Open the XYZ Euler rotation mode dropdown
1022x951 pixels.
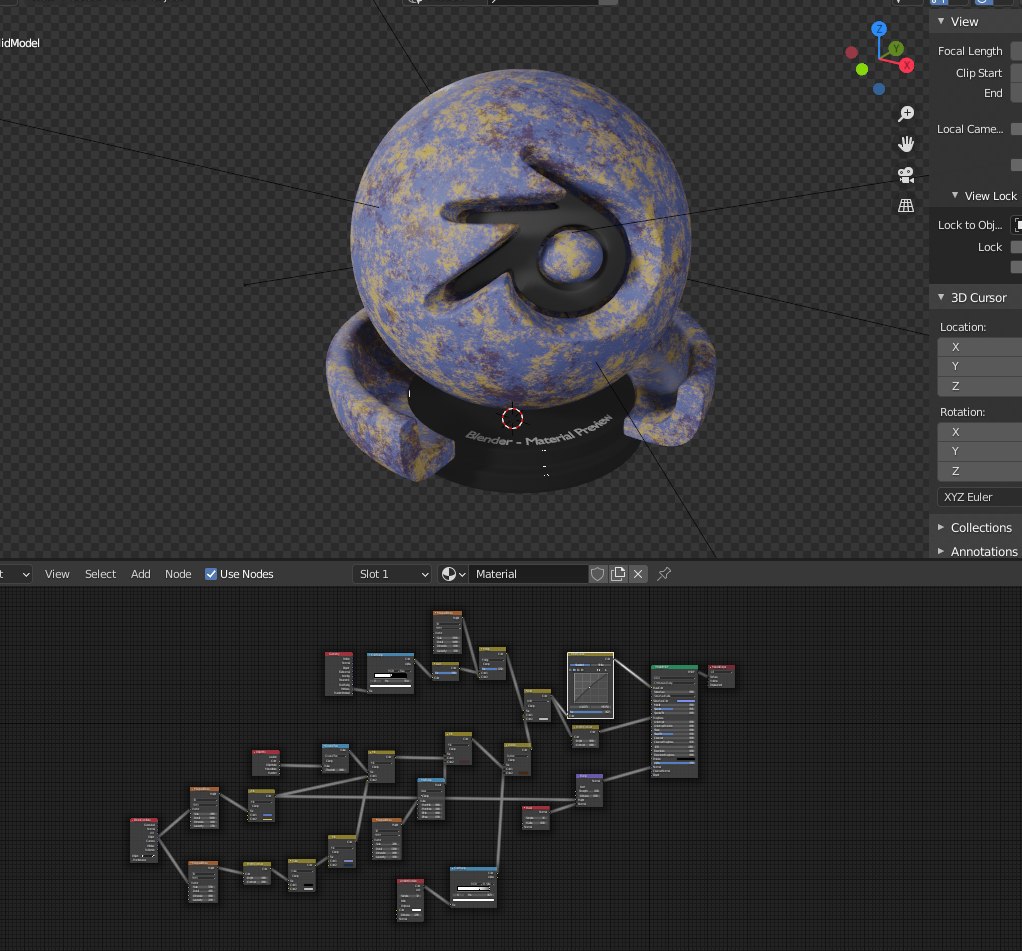click(x=980, y=497)
